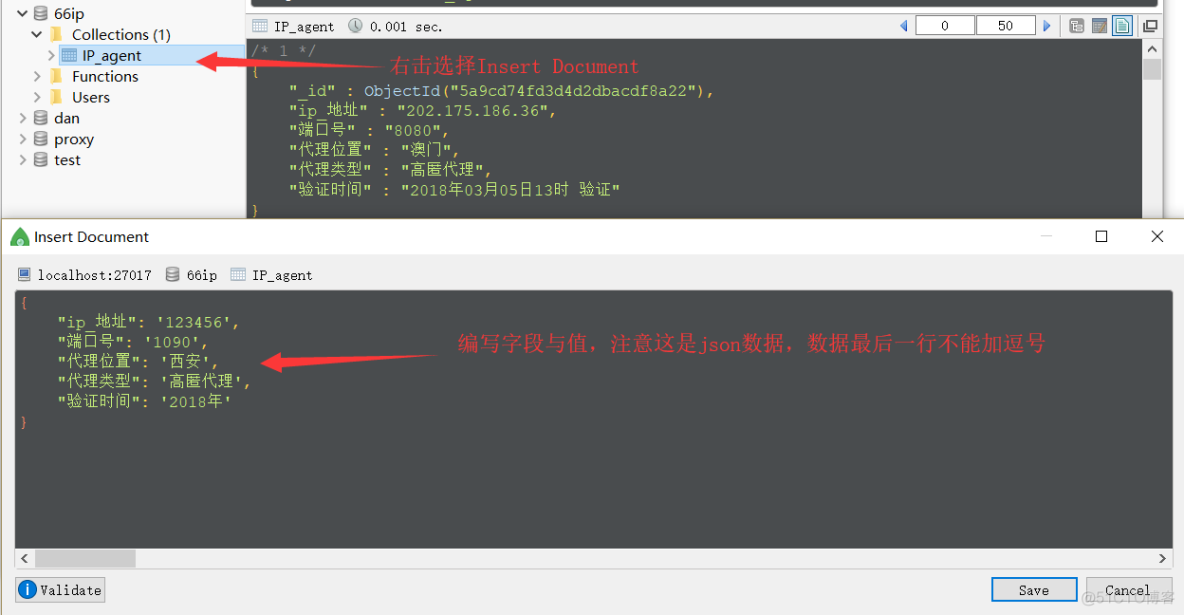Click the "端口号": '1090' line in editor
This screenshot has width=1184, height=615.
click(133, 341)
